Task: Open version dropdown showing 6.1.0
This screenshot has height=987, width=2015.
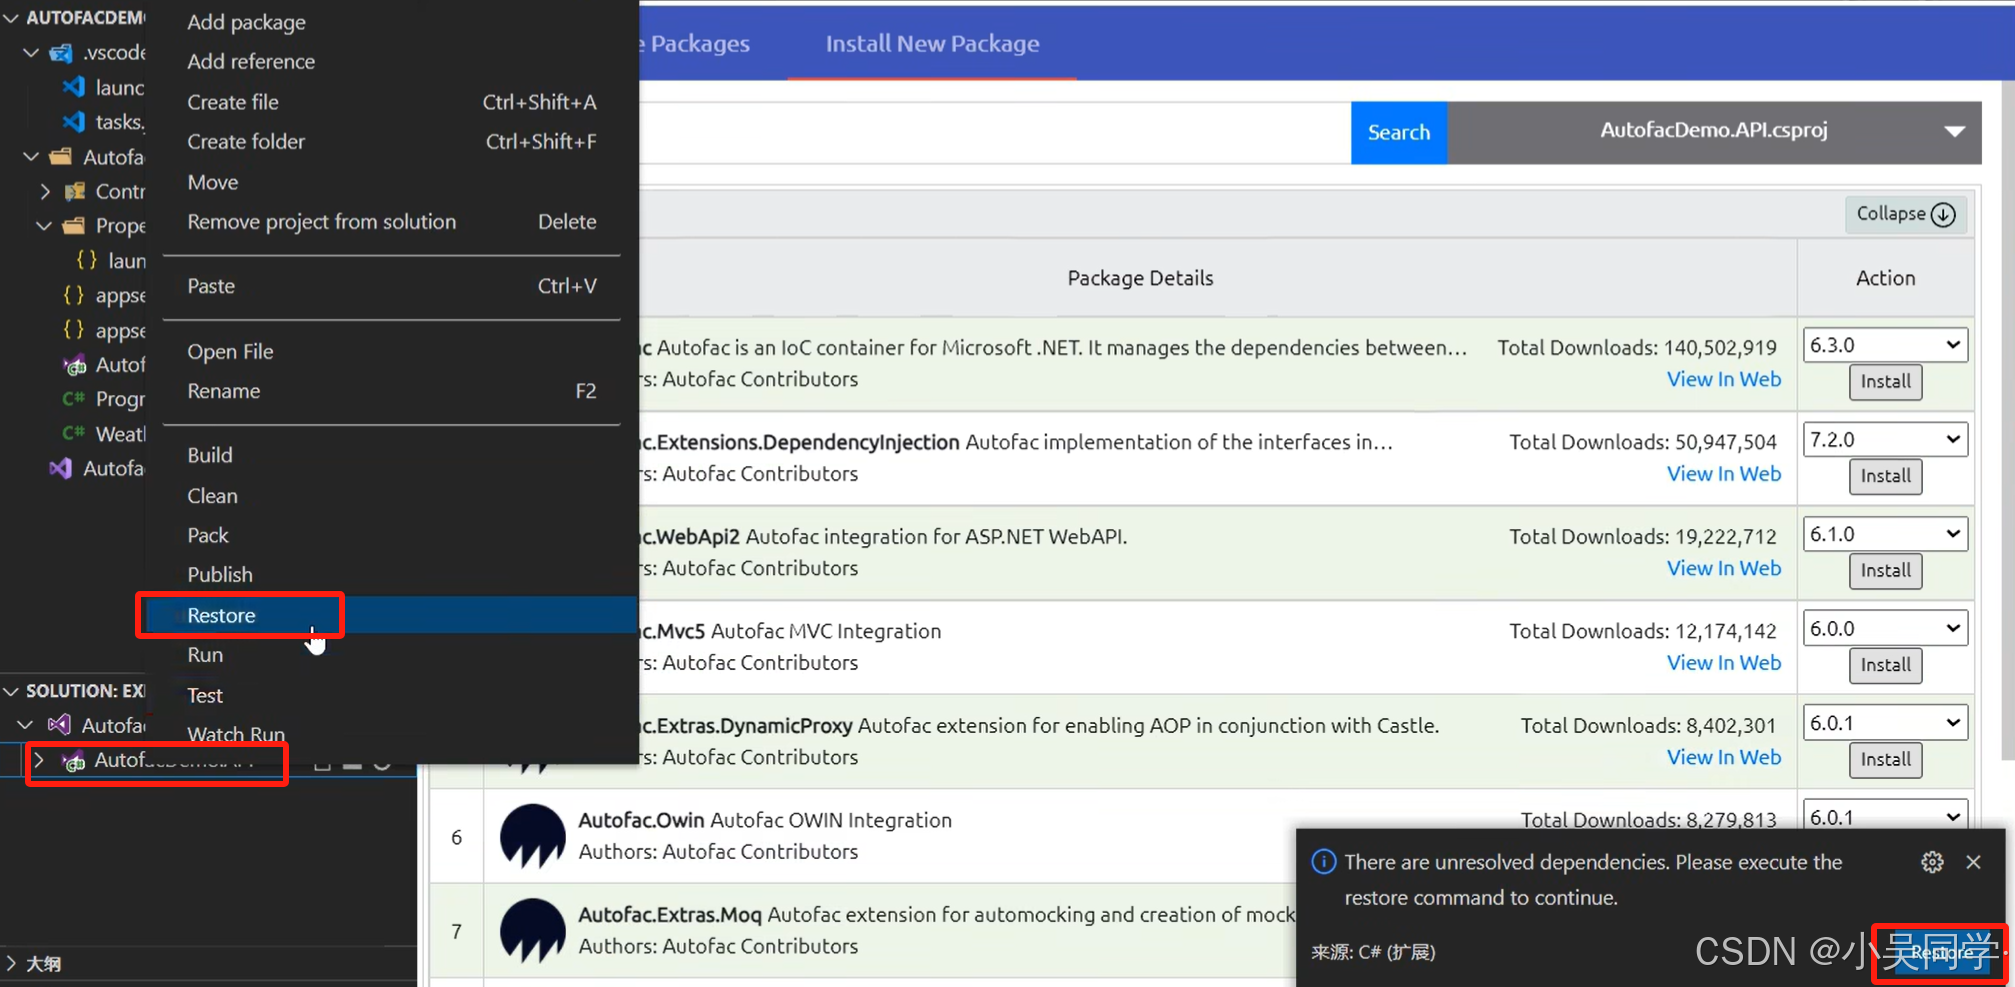Action: 1885,534
